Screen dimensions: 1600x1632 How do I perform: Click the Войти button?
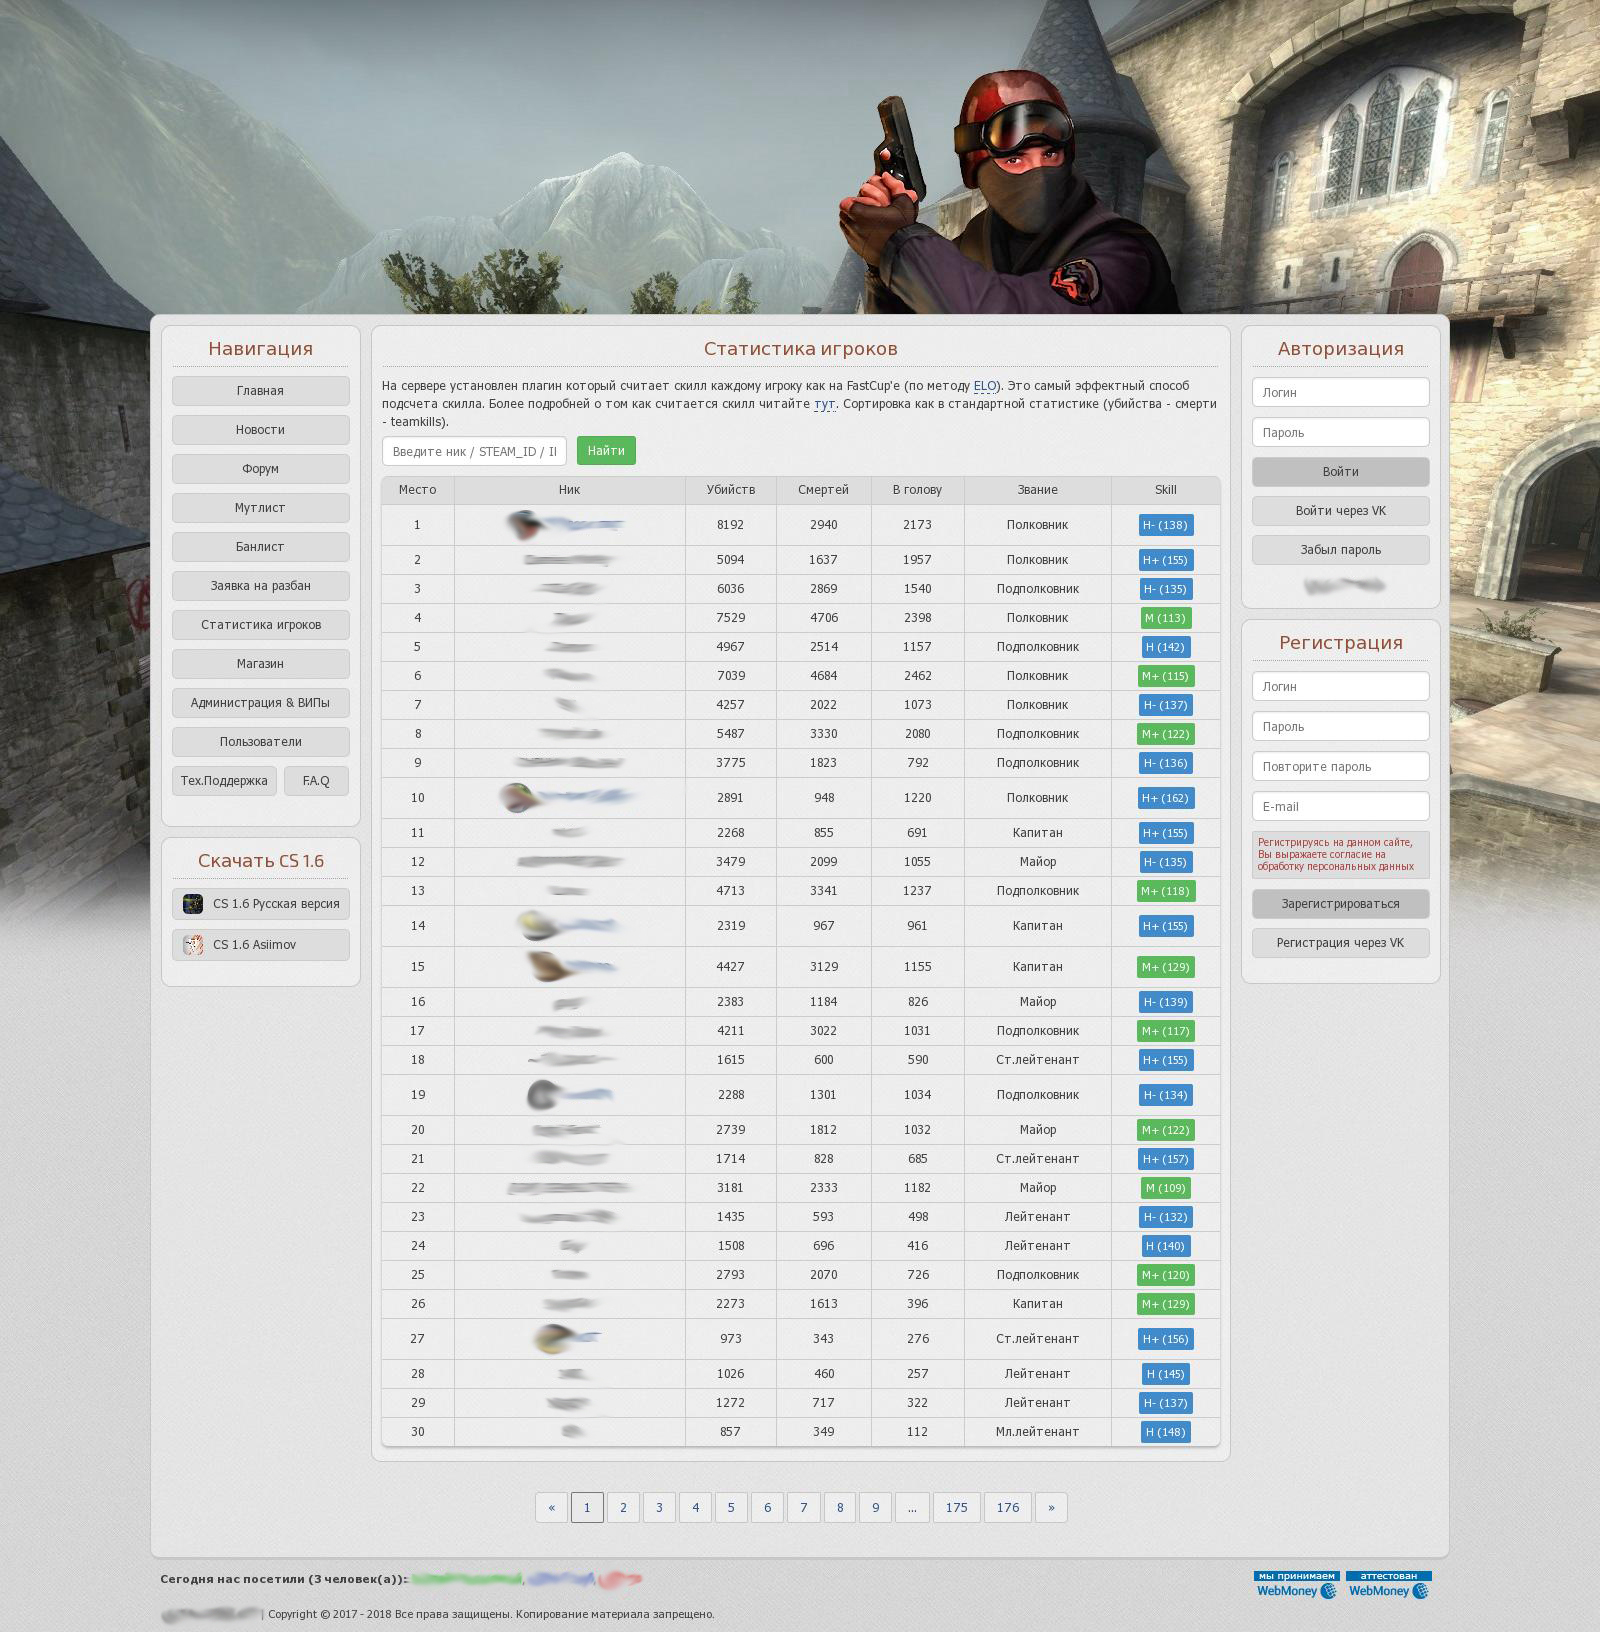click(1340, 472)
